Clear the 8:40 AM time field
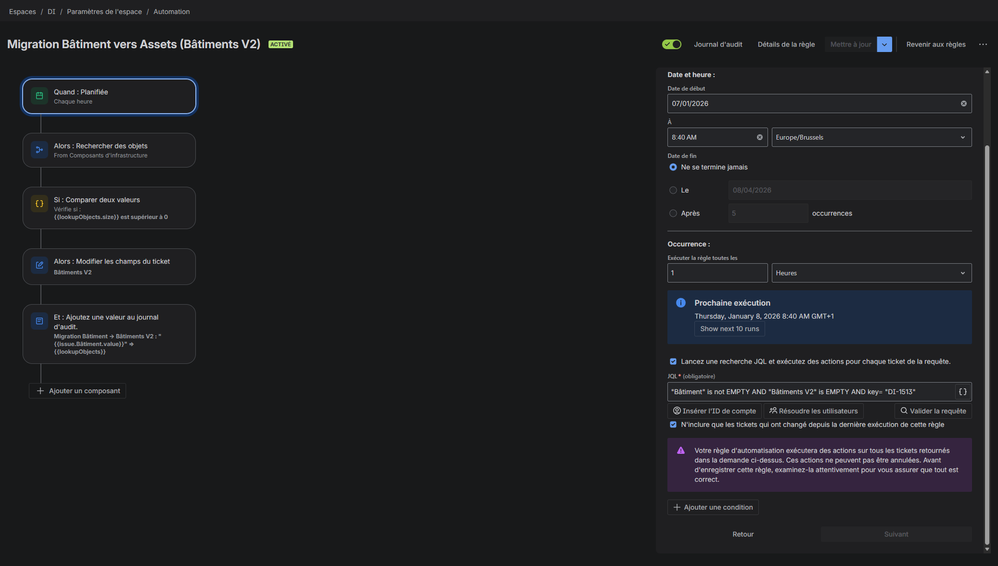 (x=759, y=138)
